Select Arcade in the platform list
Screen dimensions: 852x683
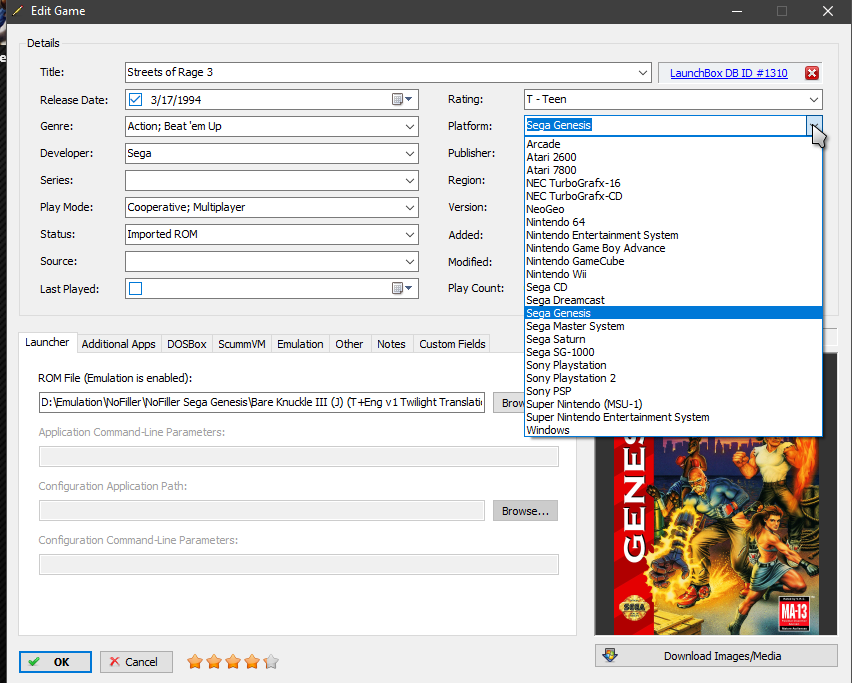click(x=673, y=144)
